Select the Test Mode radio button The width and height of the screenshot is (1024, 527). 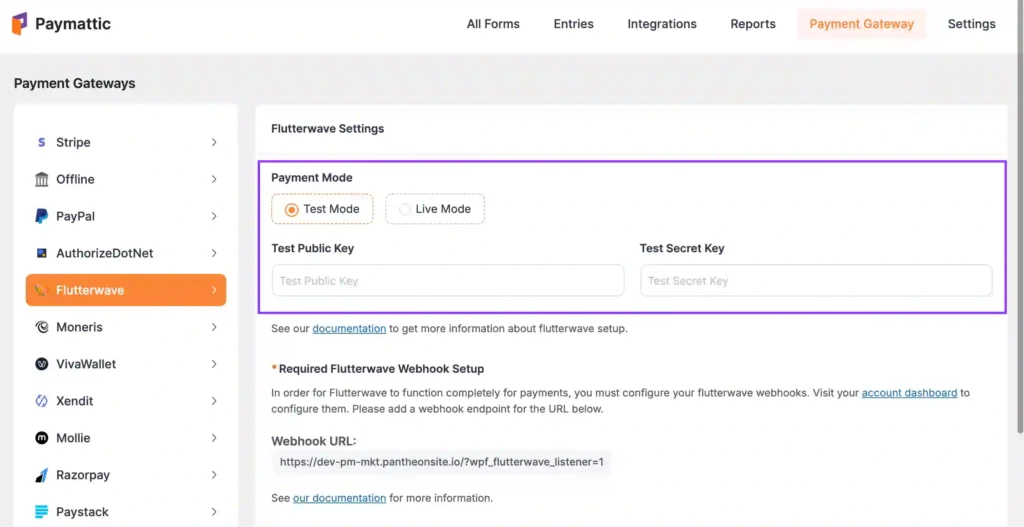click(x=292, y=210)
